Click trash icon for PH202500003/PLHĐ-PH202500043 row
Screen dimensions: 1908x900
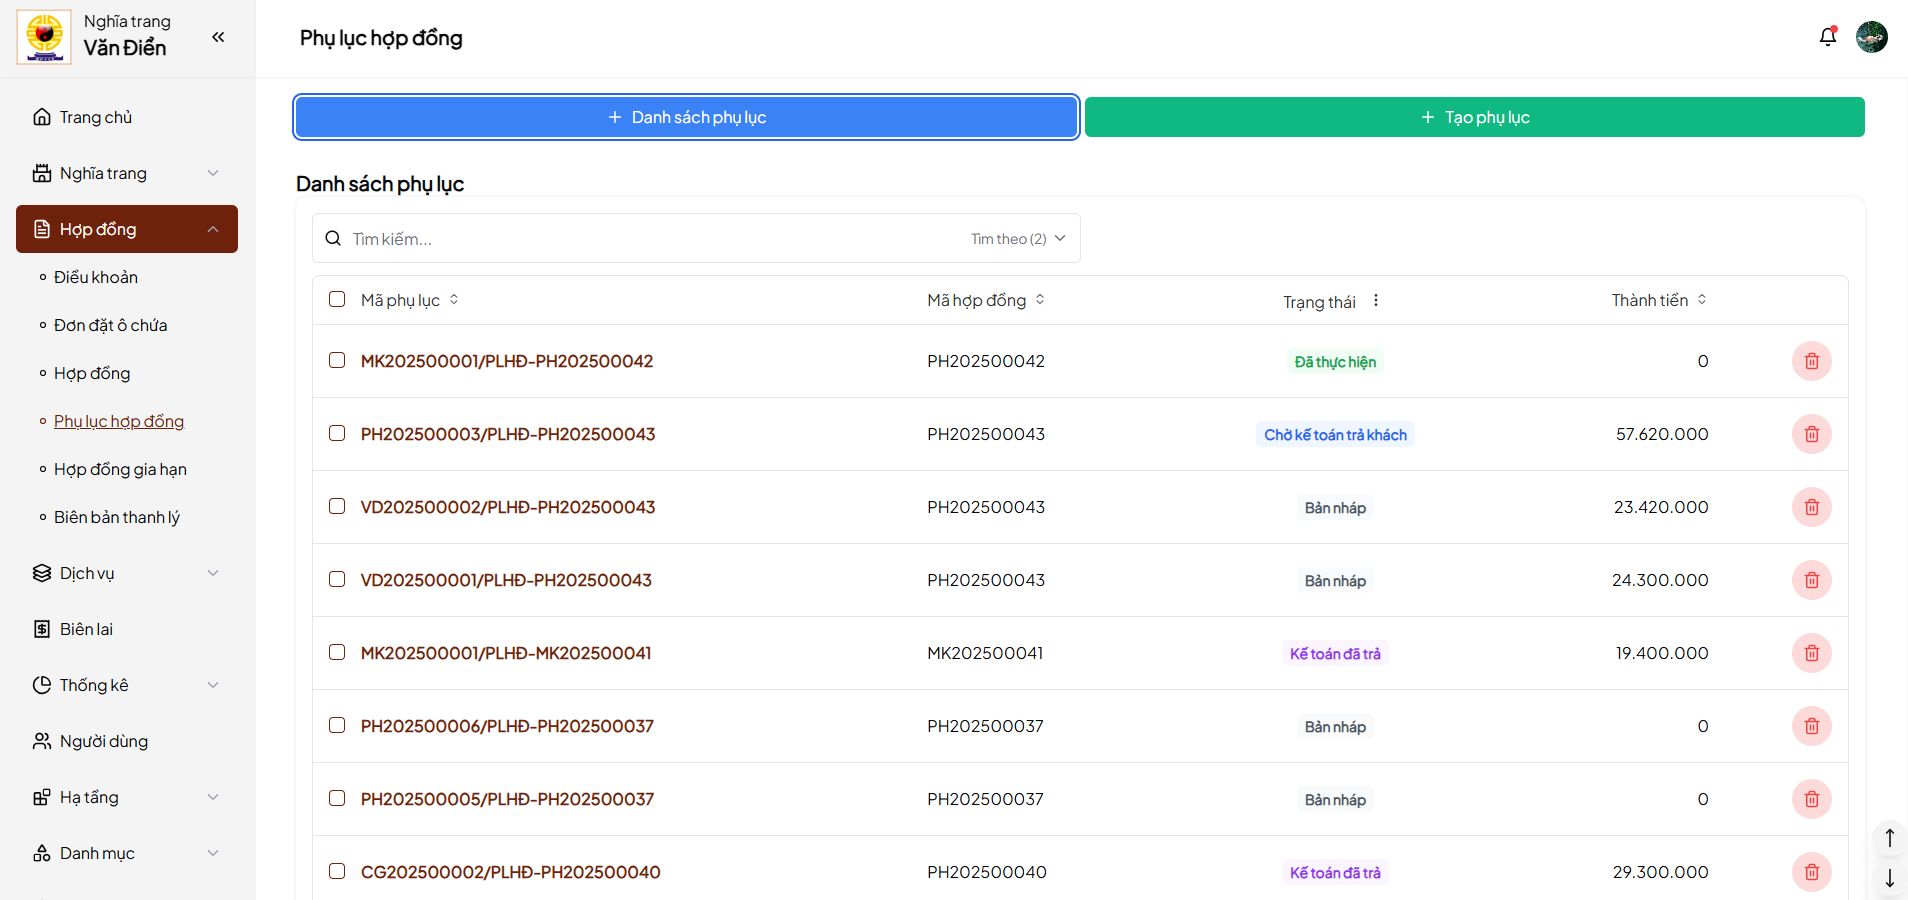click(1811, 434)
